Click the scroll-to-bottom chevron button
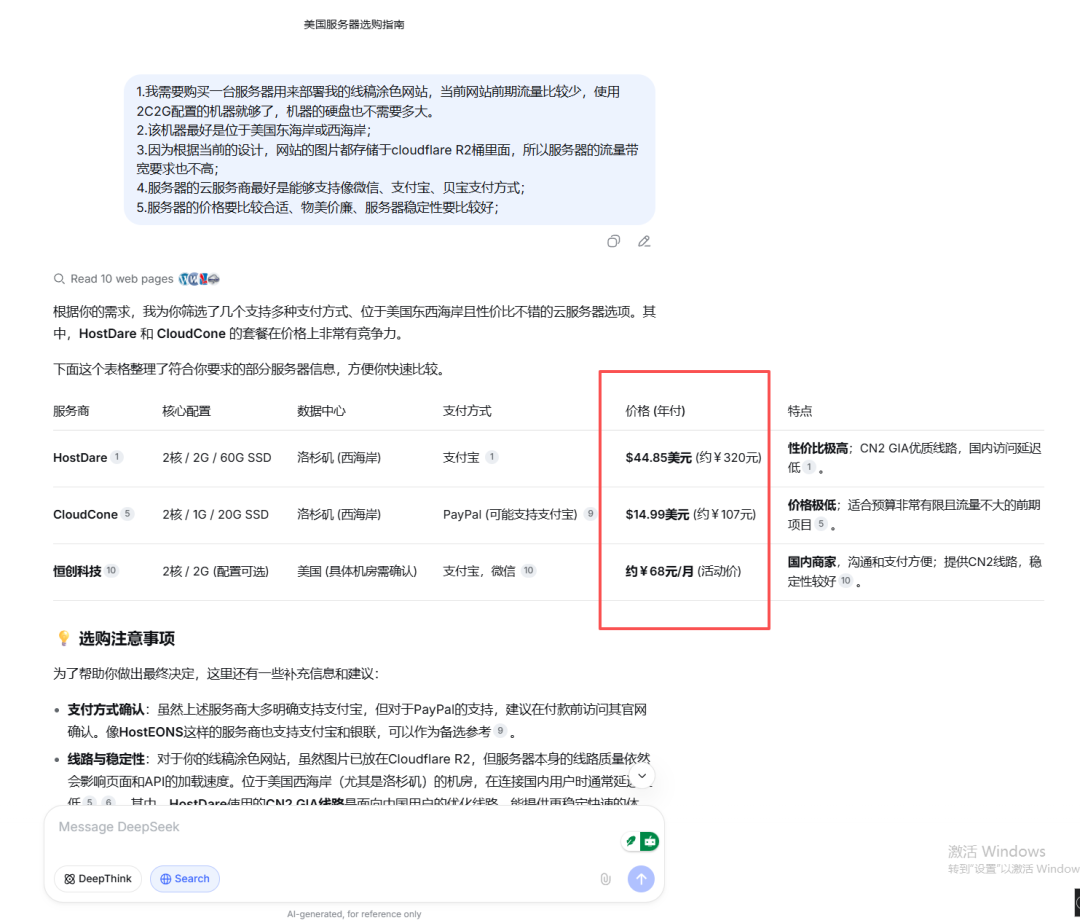The height and width of the screenshot is (923, 1080). [x=643, y=775]
